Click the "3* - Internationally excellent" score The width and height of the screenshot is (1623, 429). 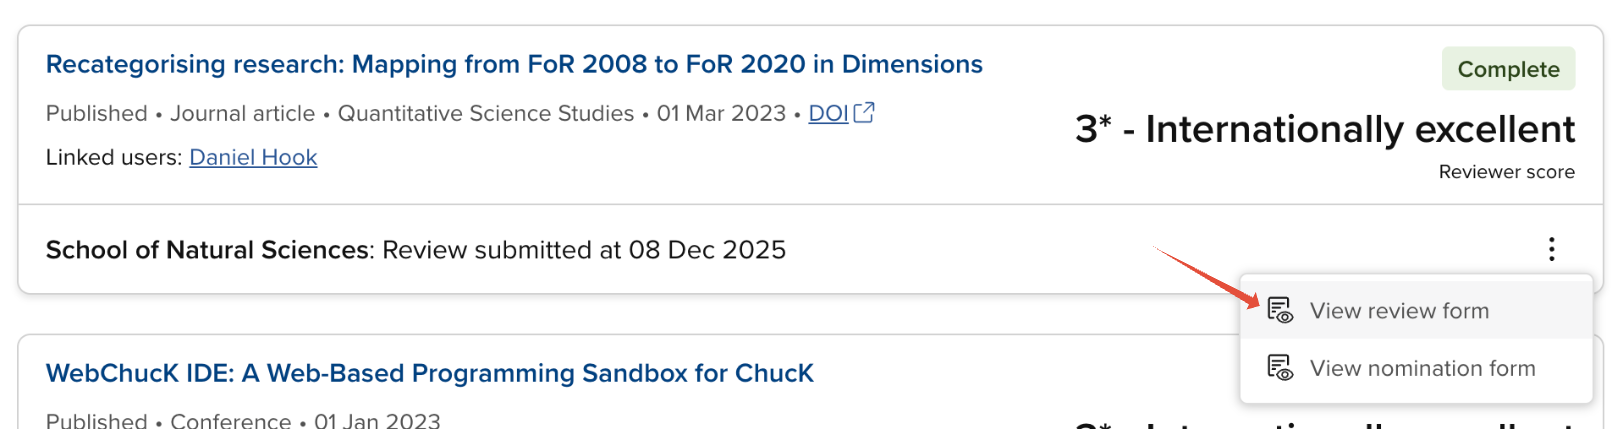[x=1324, y=130]
